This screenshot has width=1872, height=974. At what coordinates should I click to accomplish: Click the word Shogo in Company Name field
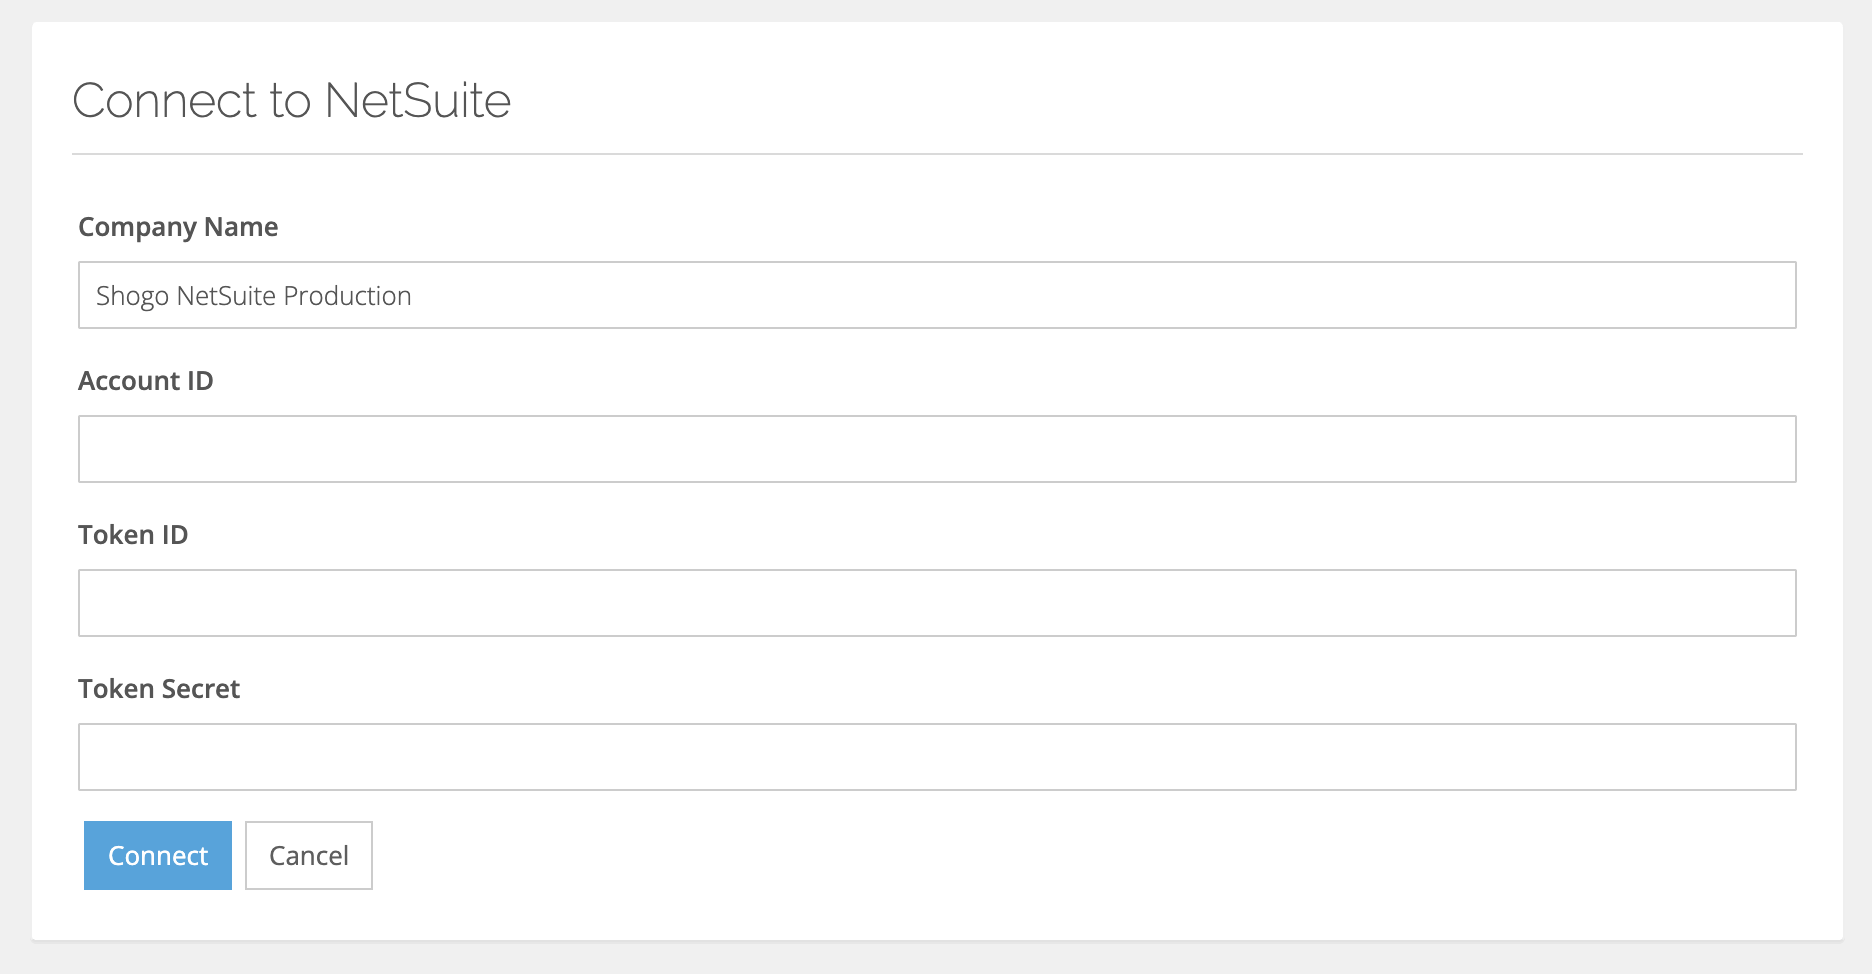click(x=132, y=296)
